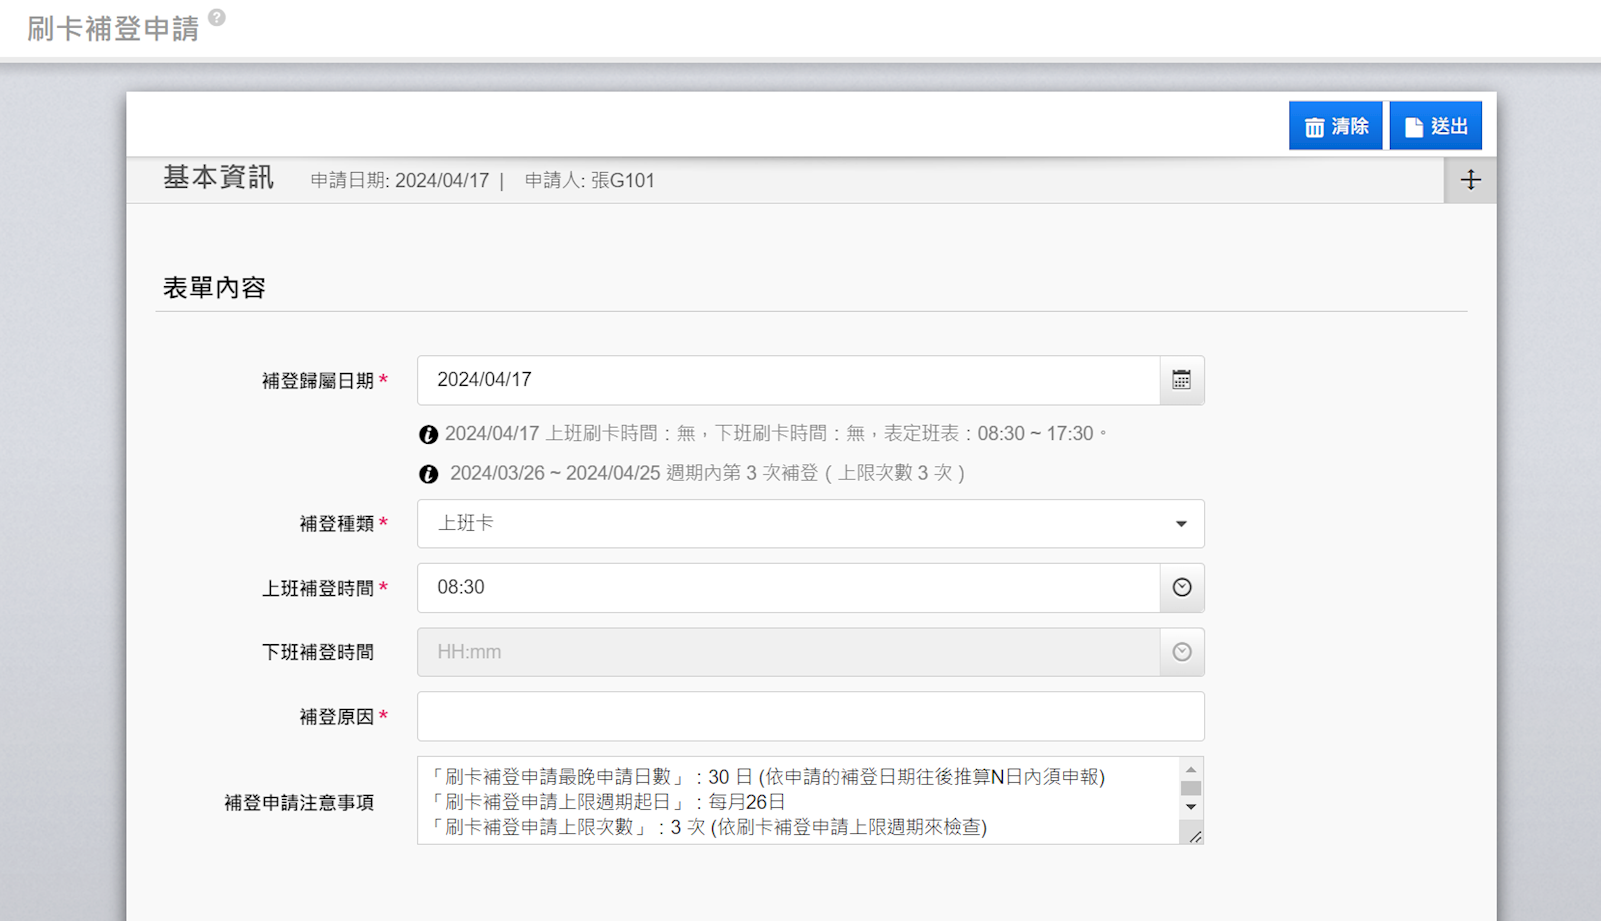
Task: Click info icon beside 上班刷卡時間 message
Action: (428, 434)
